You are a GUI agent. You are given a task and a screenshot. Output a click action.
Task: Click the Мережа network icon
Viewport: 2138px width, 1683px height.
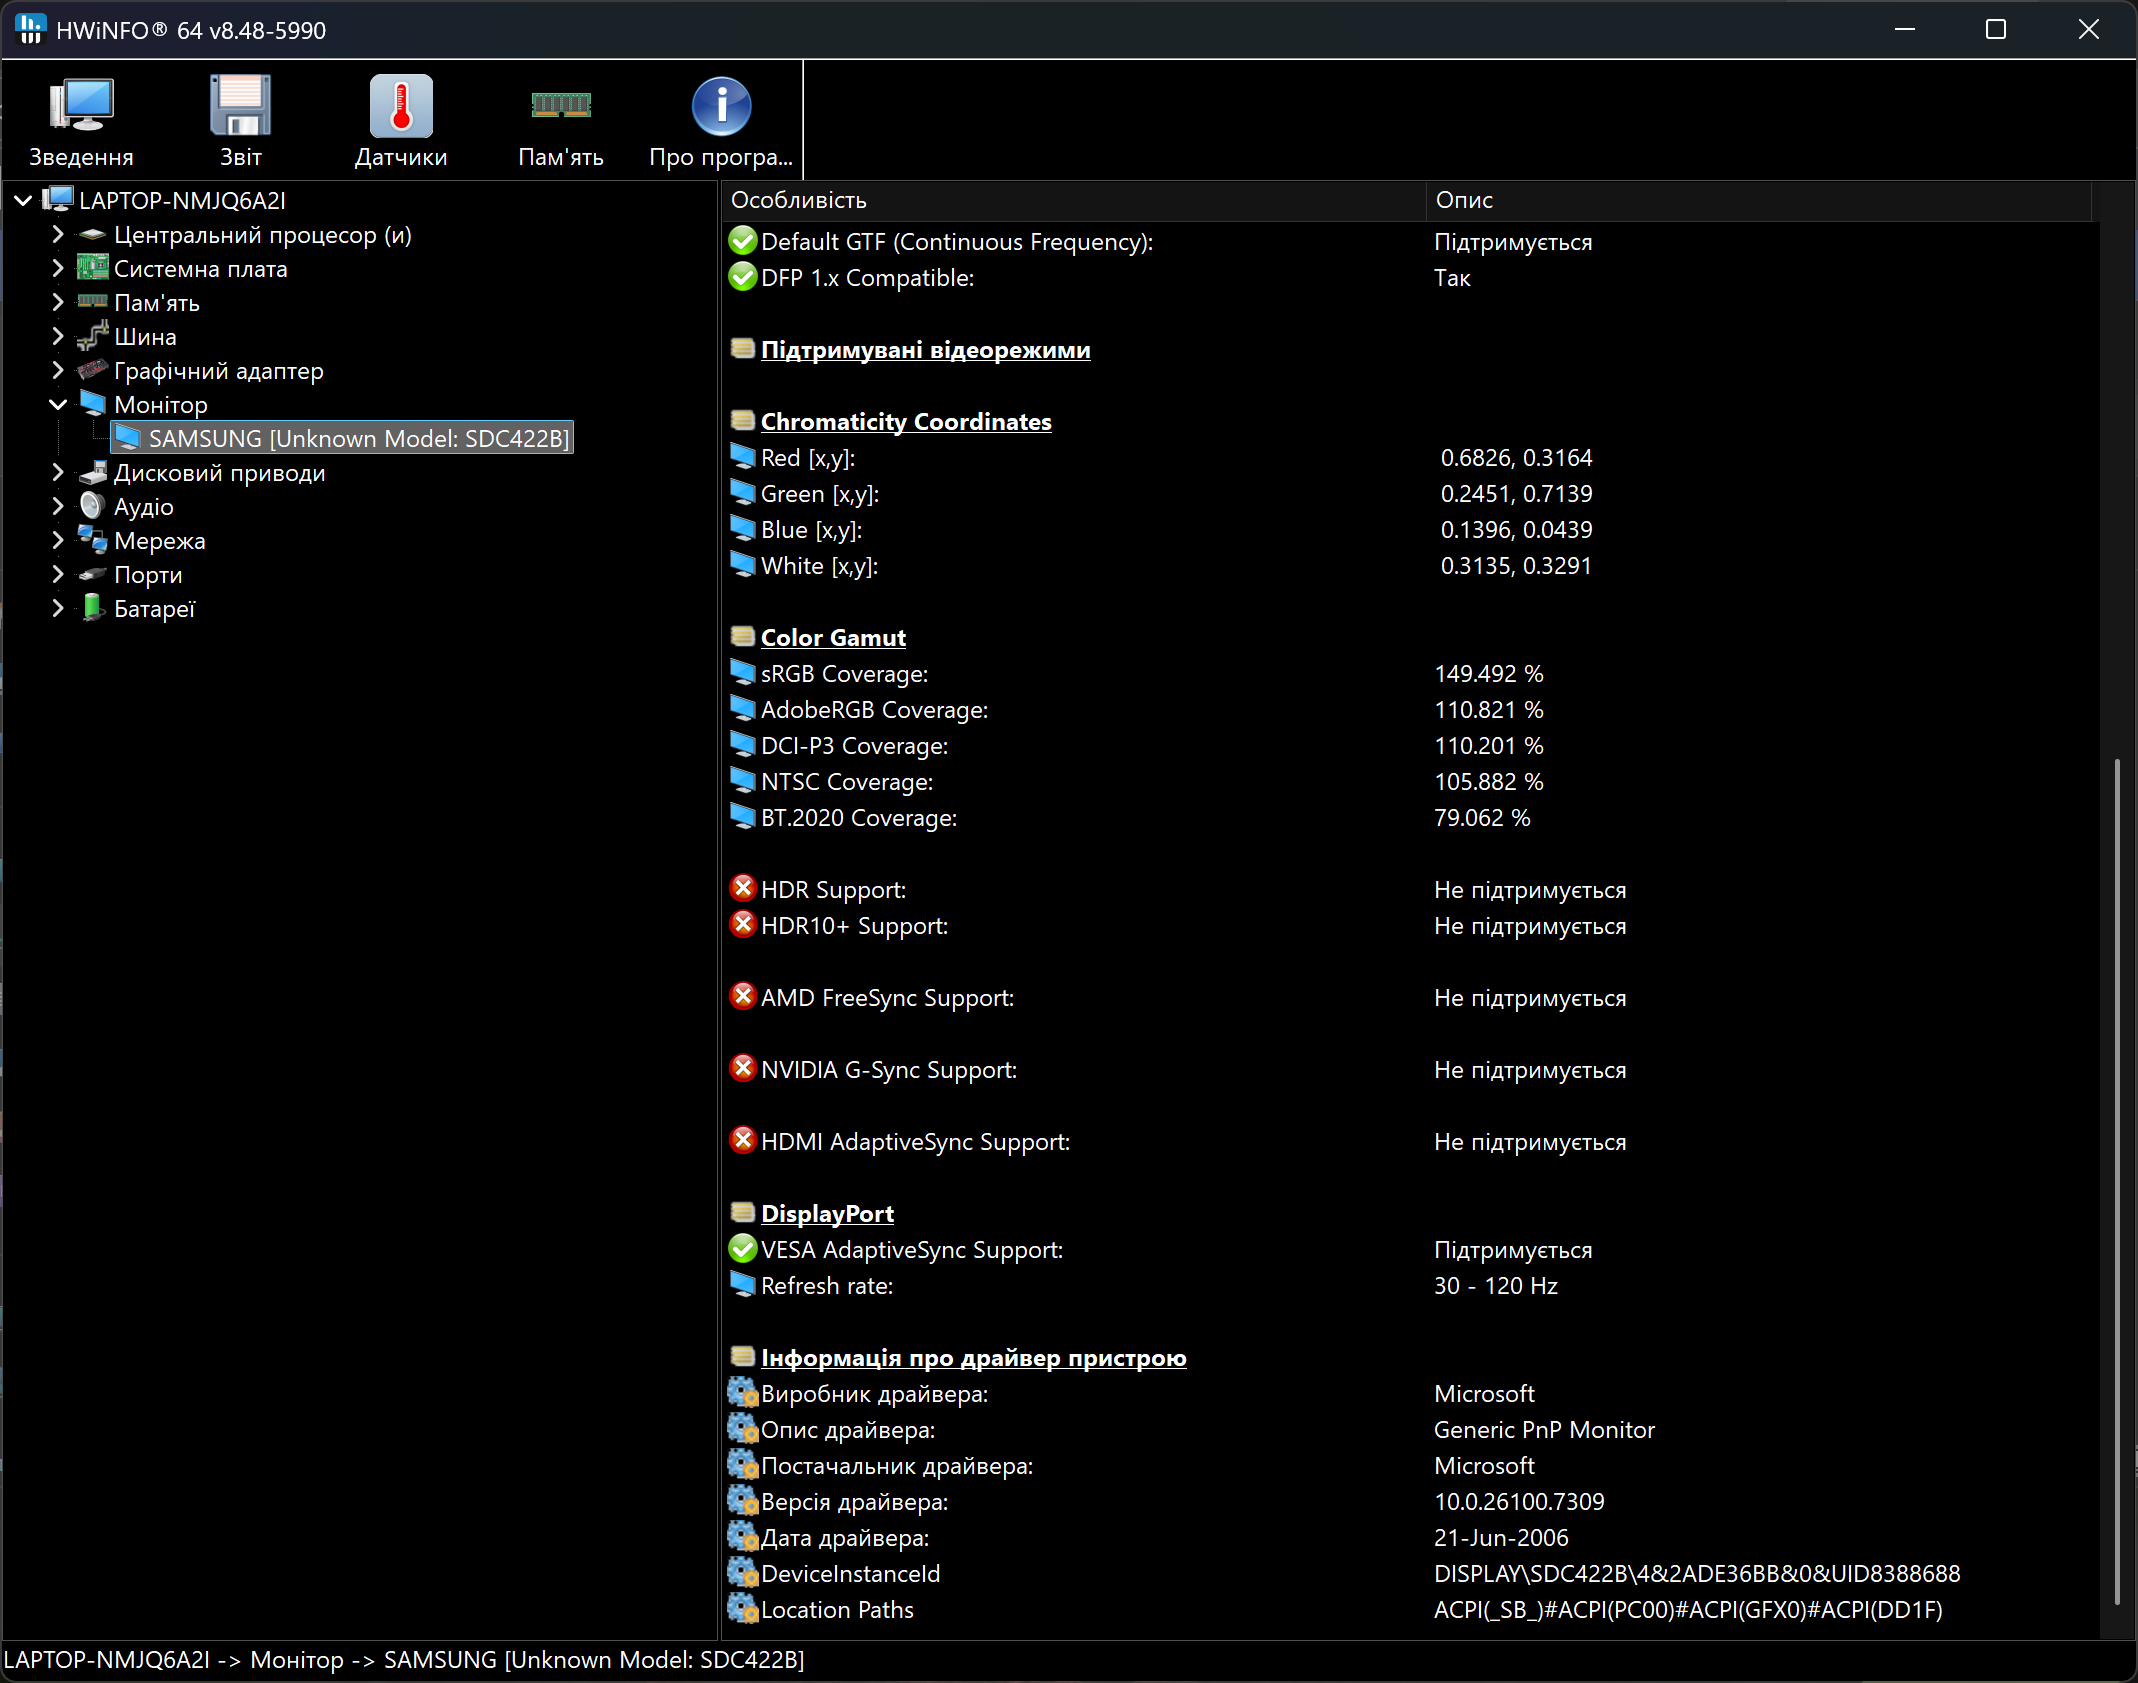click(x=93, y=540)
